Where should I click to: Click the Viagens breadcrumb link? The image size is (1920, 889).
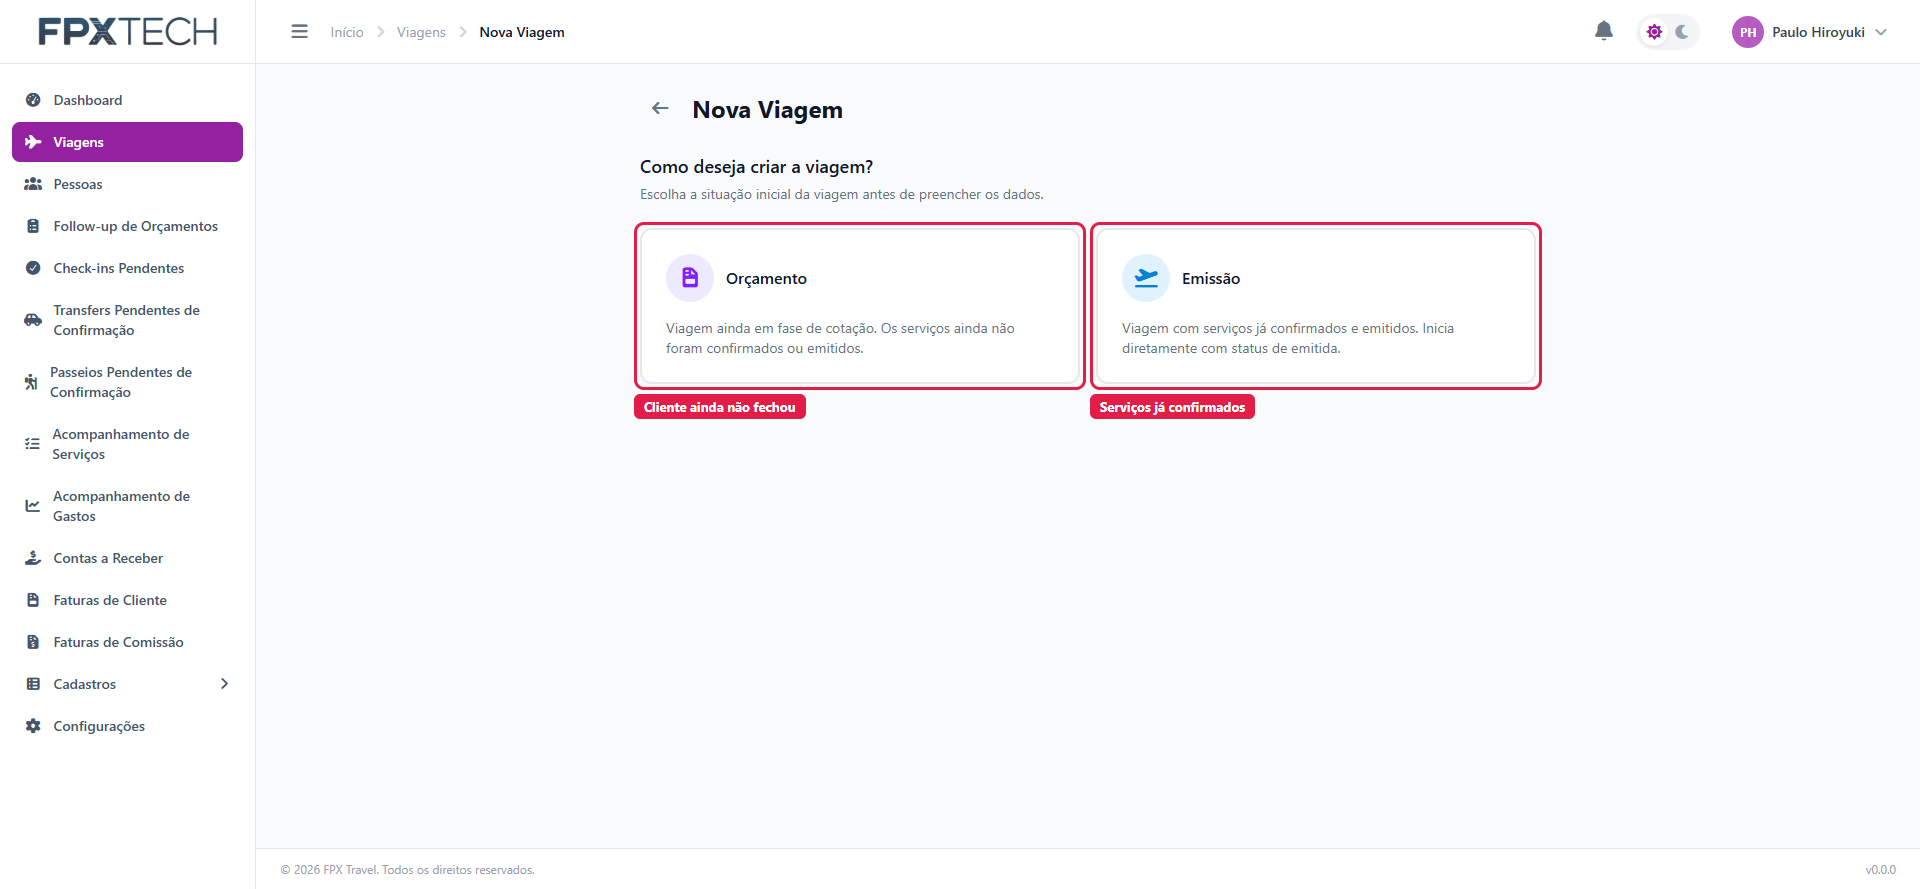tap(421, 32)
